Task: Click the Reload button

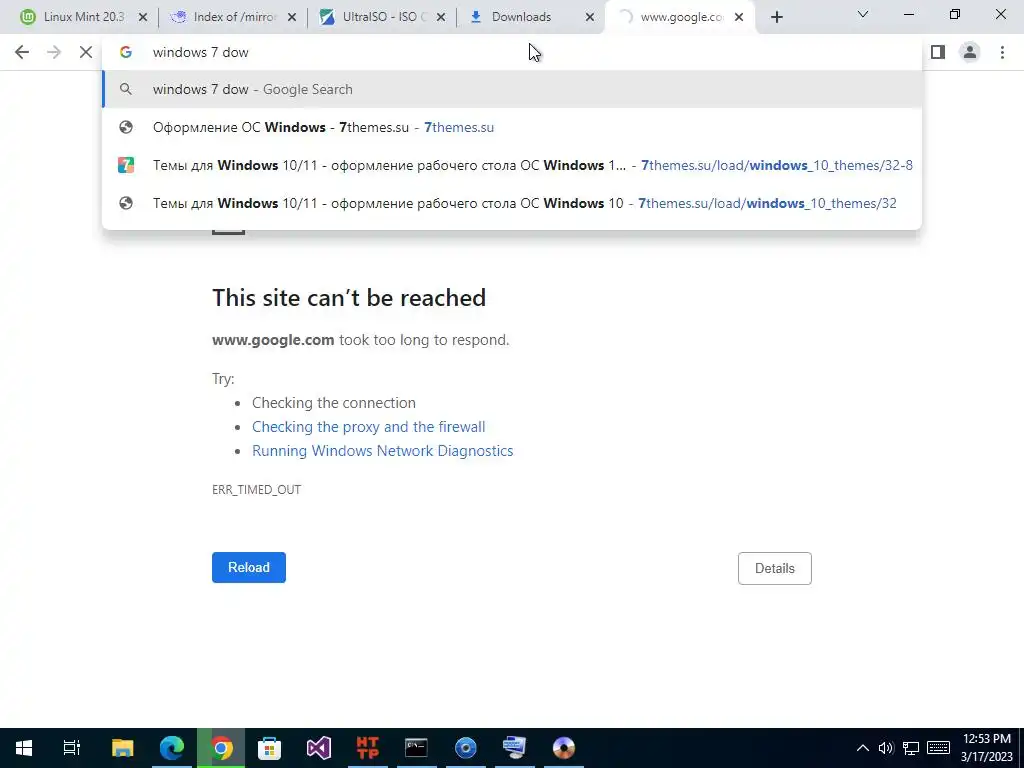Action: 249,568
